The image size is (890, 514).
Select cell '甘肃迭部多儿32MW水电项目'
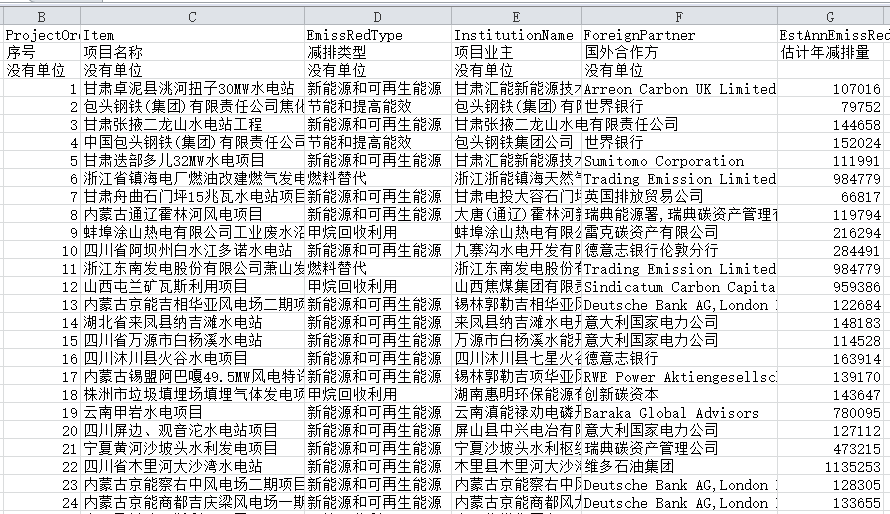click(192, 161)
